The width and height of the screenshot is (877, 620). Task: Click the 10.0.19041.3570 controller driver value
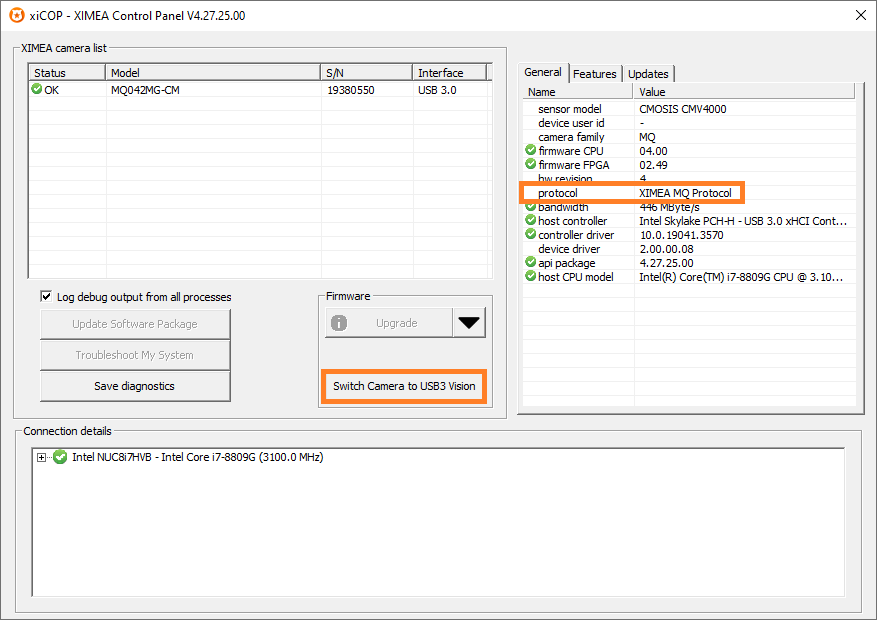pyautogui.click(x=681, y=235)
